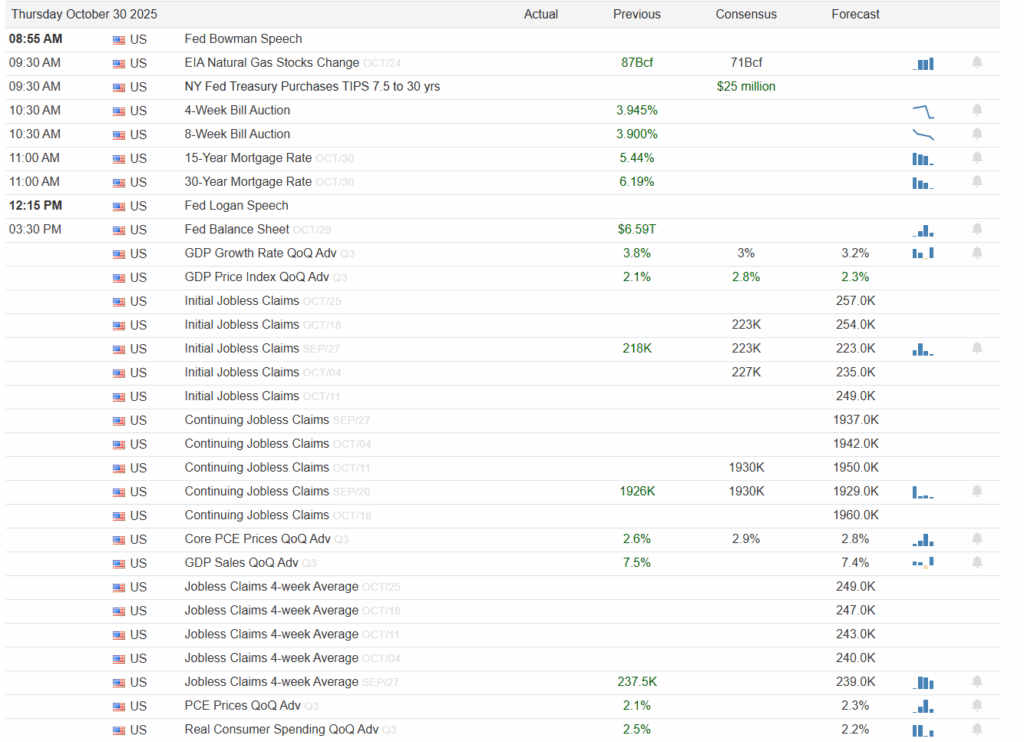The height and width of the screenshot is (742, 1024).
Task: Toggle the alert bell for PCE Prices QoQ
Action: coord(977,706)
